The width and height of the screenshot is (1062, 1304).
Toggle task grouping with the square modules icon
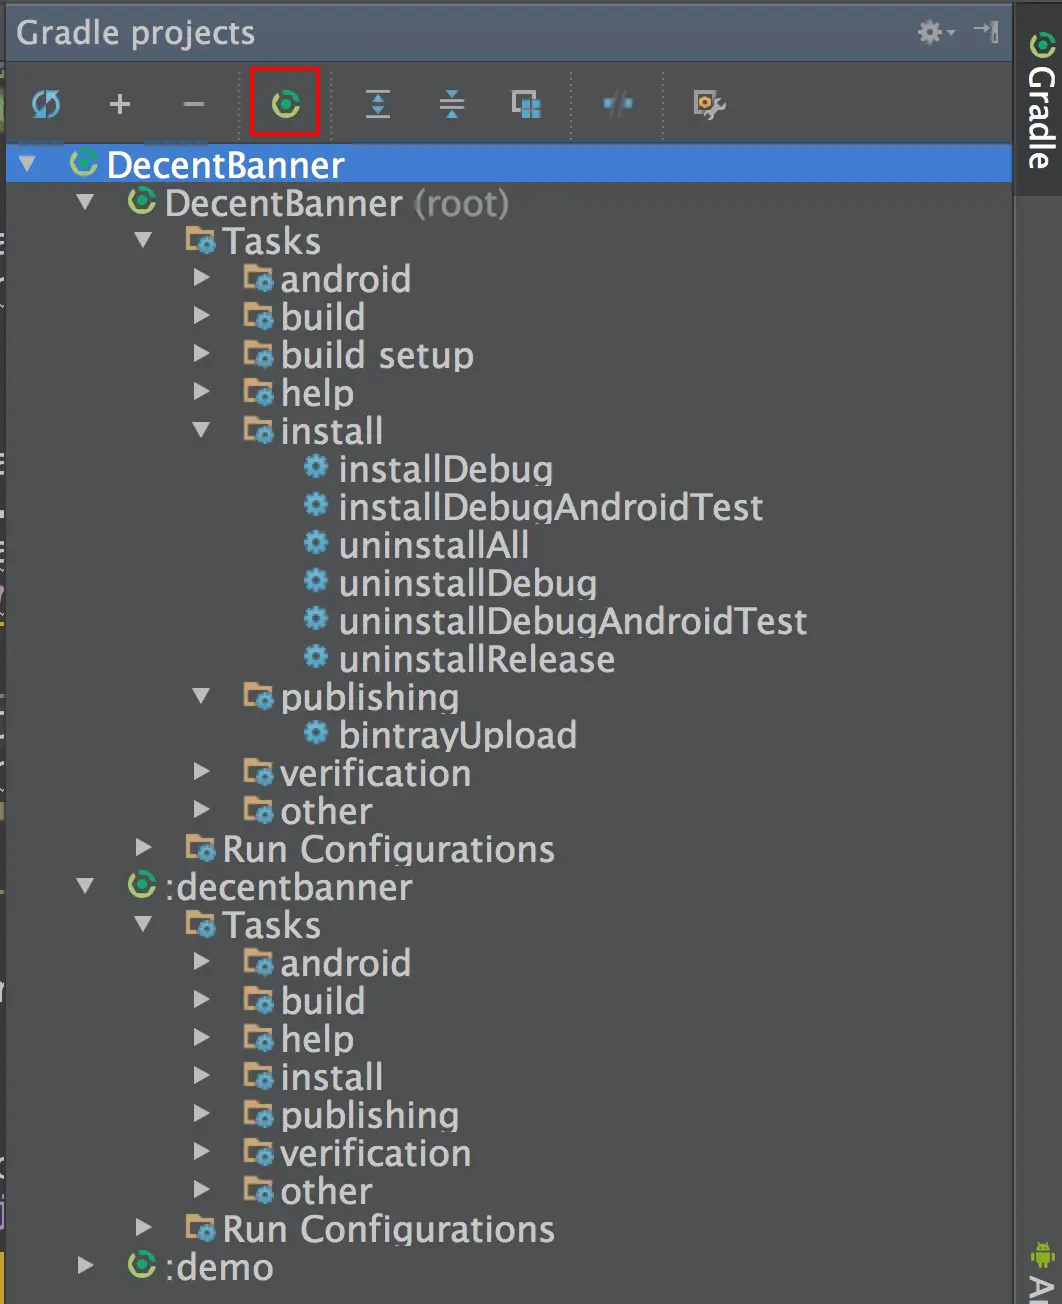526,103
